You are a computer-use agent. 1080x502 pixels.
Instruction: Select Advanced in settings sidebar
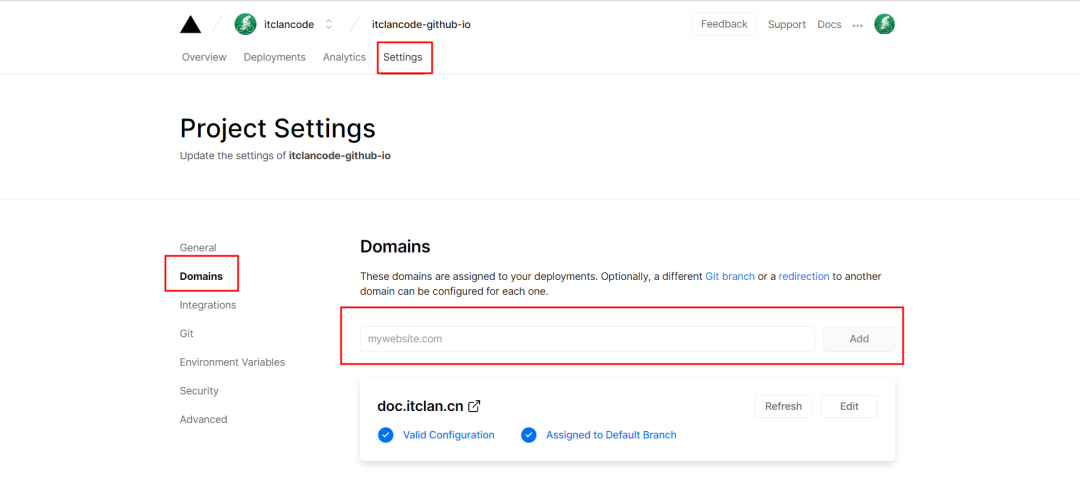click(203, 419)
